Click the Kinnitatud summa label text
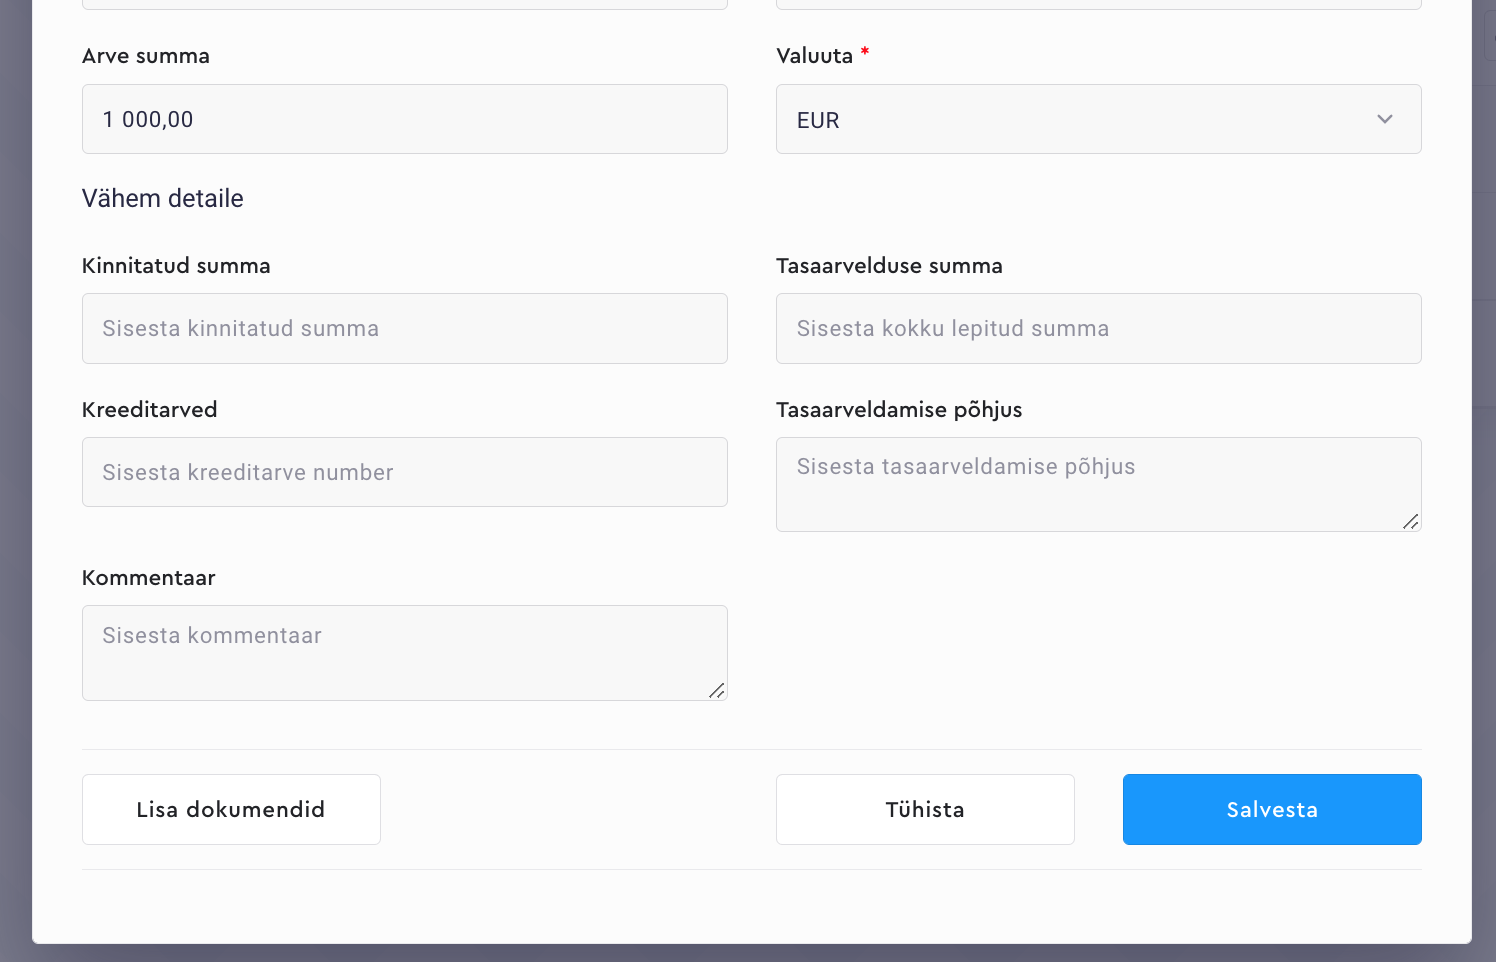This screenshot has height=962, width=1496. (176, 266)
